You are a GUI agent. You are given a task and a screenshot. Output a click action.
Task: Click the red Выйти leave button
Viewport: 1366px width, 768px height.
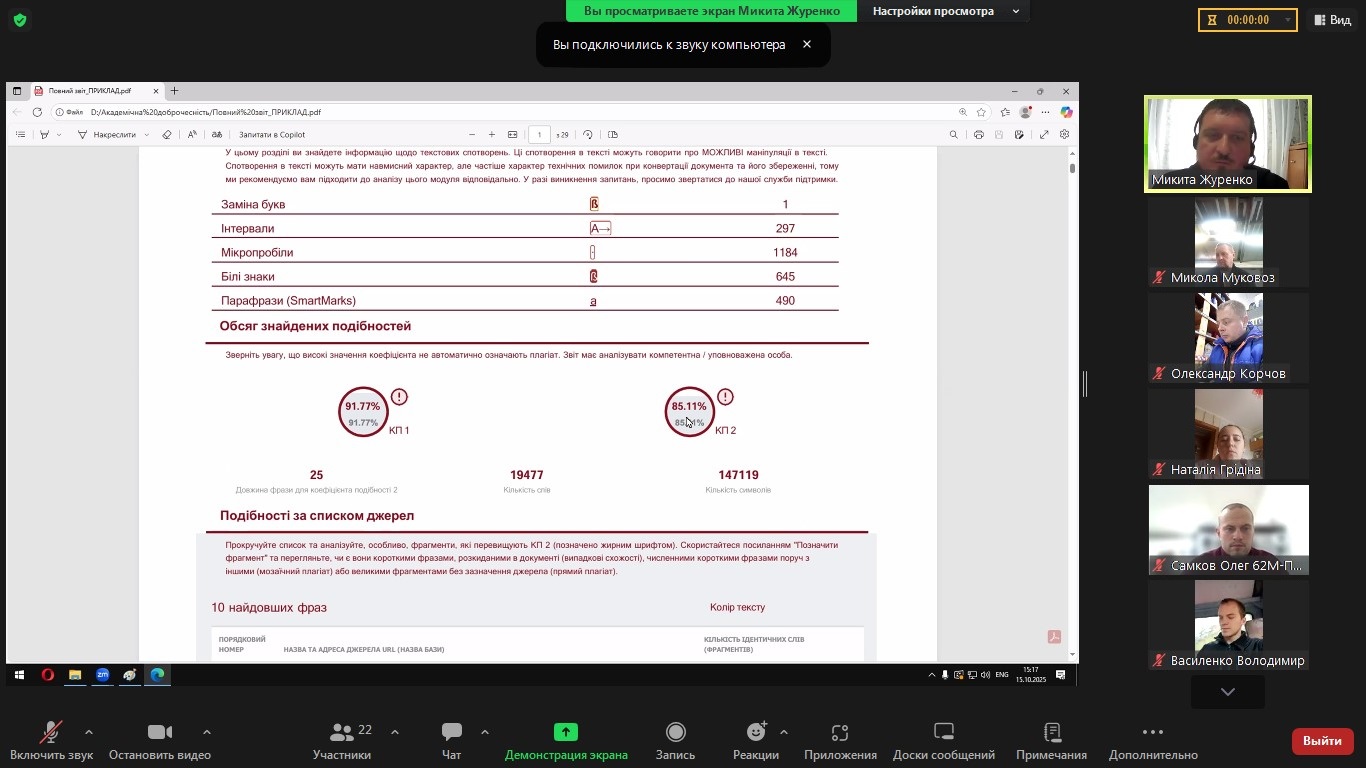(1322, 741)
